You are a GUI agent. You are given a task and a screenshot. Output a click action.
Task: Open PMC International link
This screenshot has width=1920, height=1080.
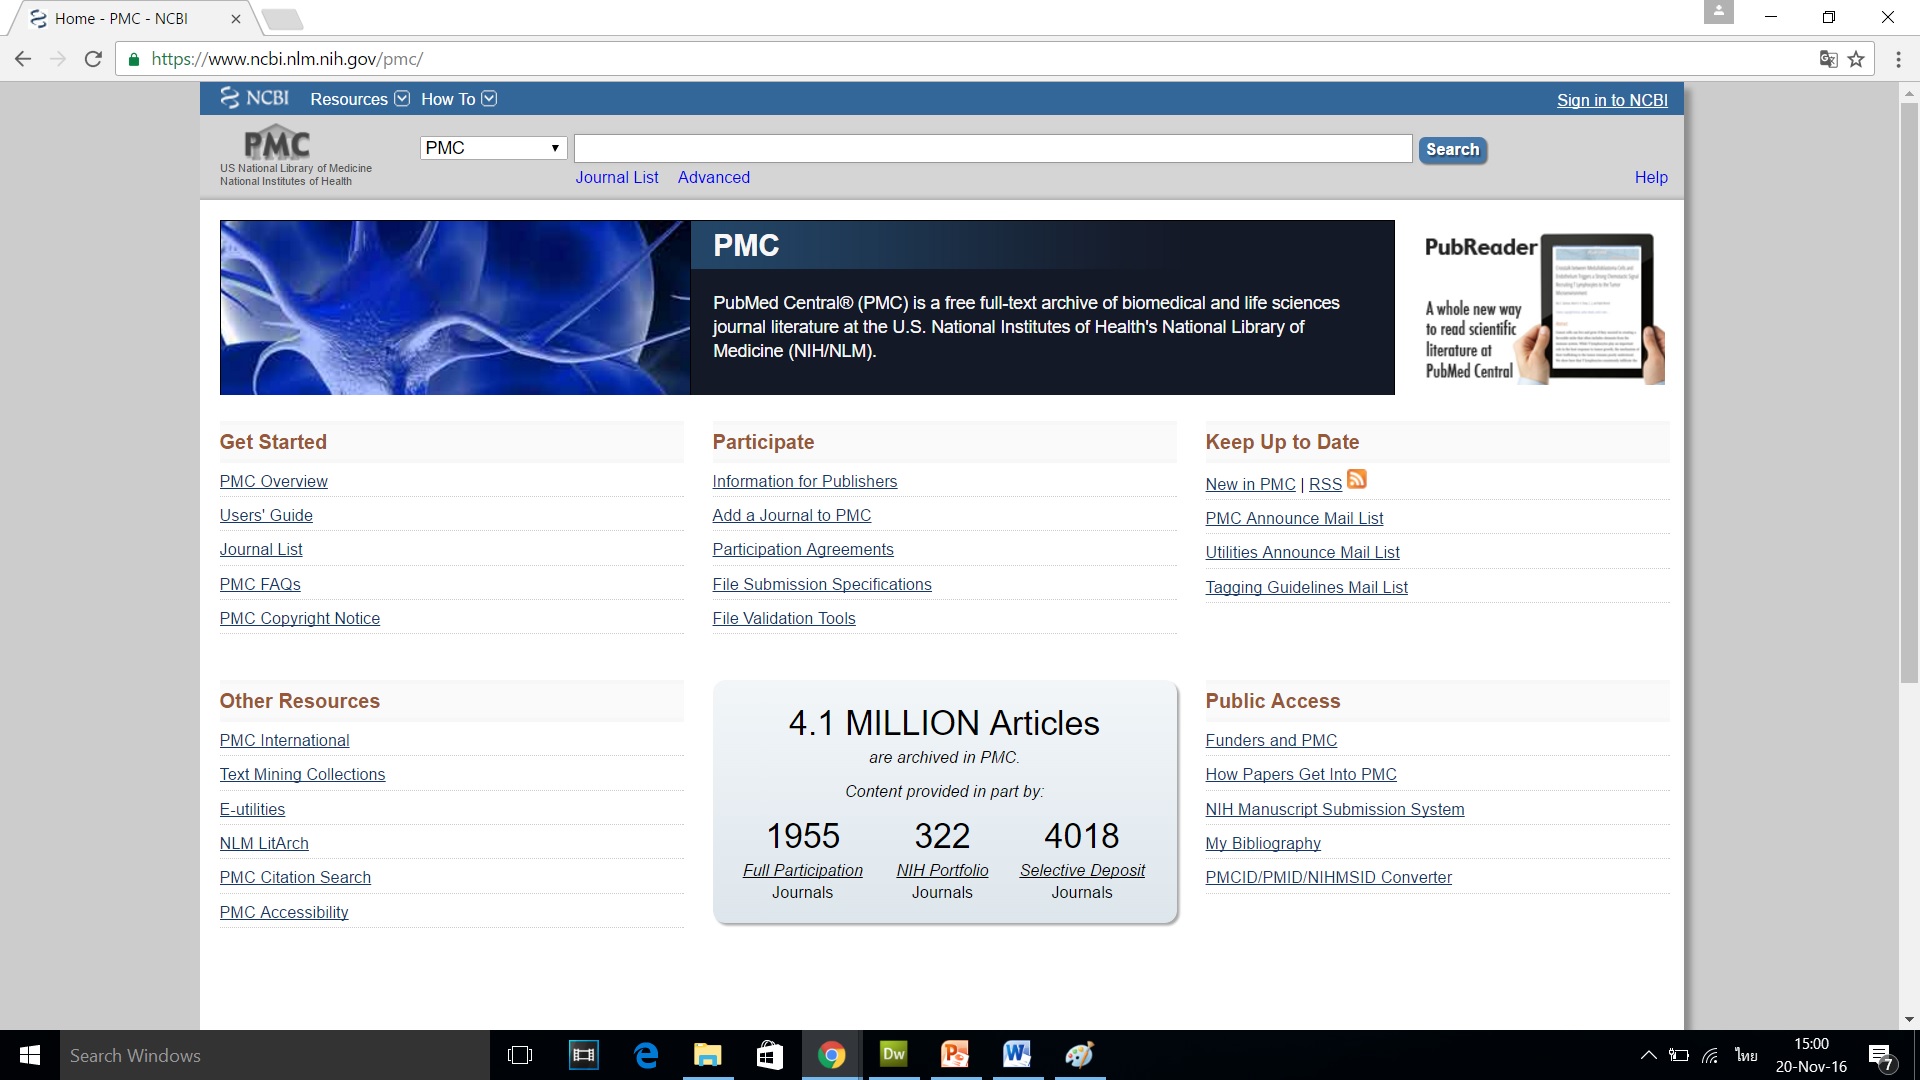pos(285,740)
